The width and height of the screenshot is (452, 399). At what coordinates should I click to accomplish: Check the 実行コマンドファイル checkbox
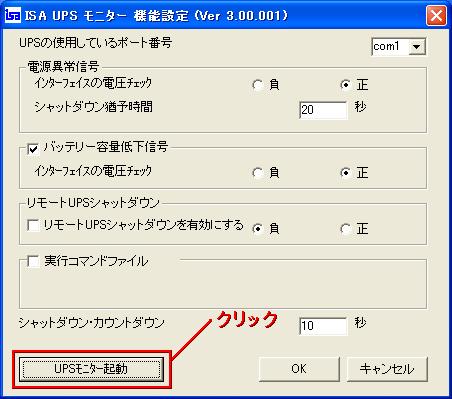pos(33,261)
